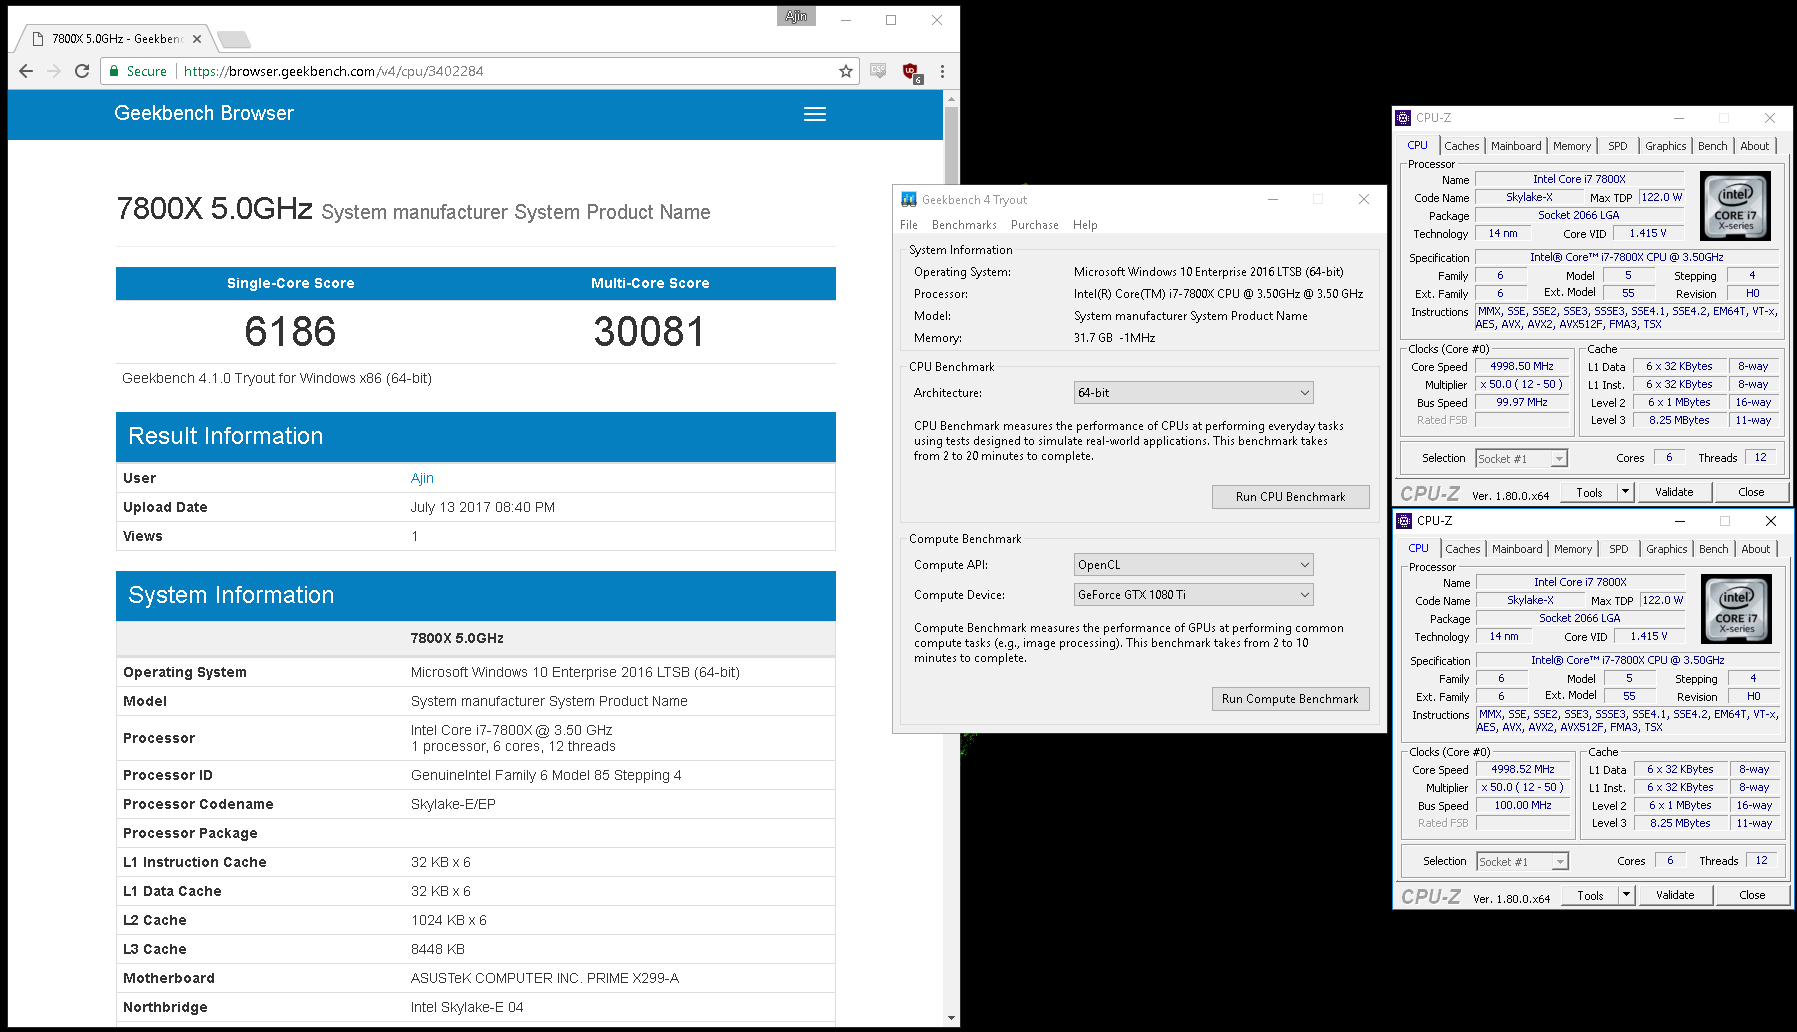
Task: Switch to Memory tab in upper CPU-Z
Action: (1572, 146)
